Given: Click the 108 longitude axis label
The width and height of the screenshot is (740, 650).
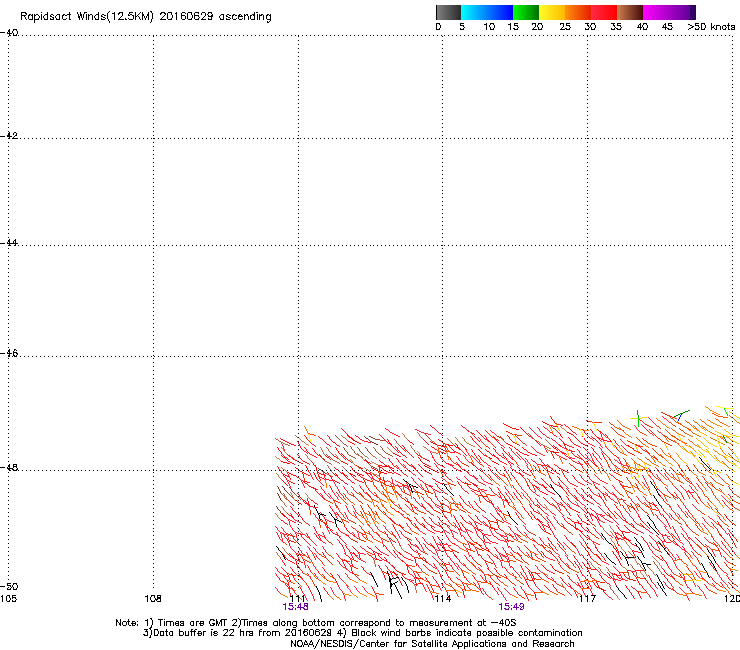Looking at the screenshot, I should tap(153, 599).
